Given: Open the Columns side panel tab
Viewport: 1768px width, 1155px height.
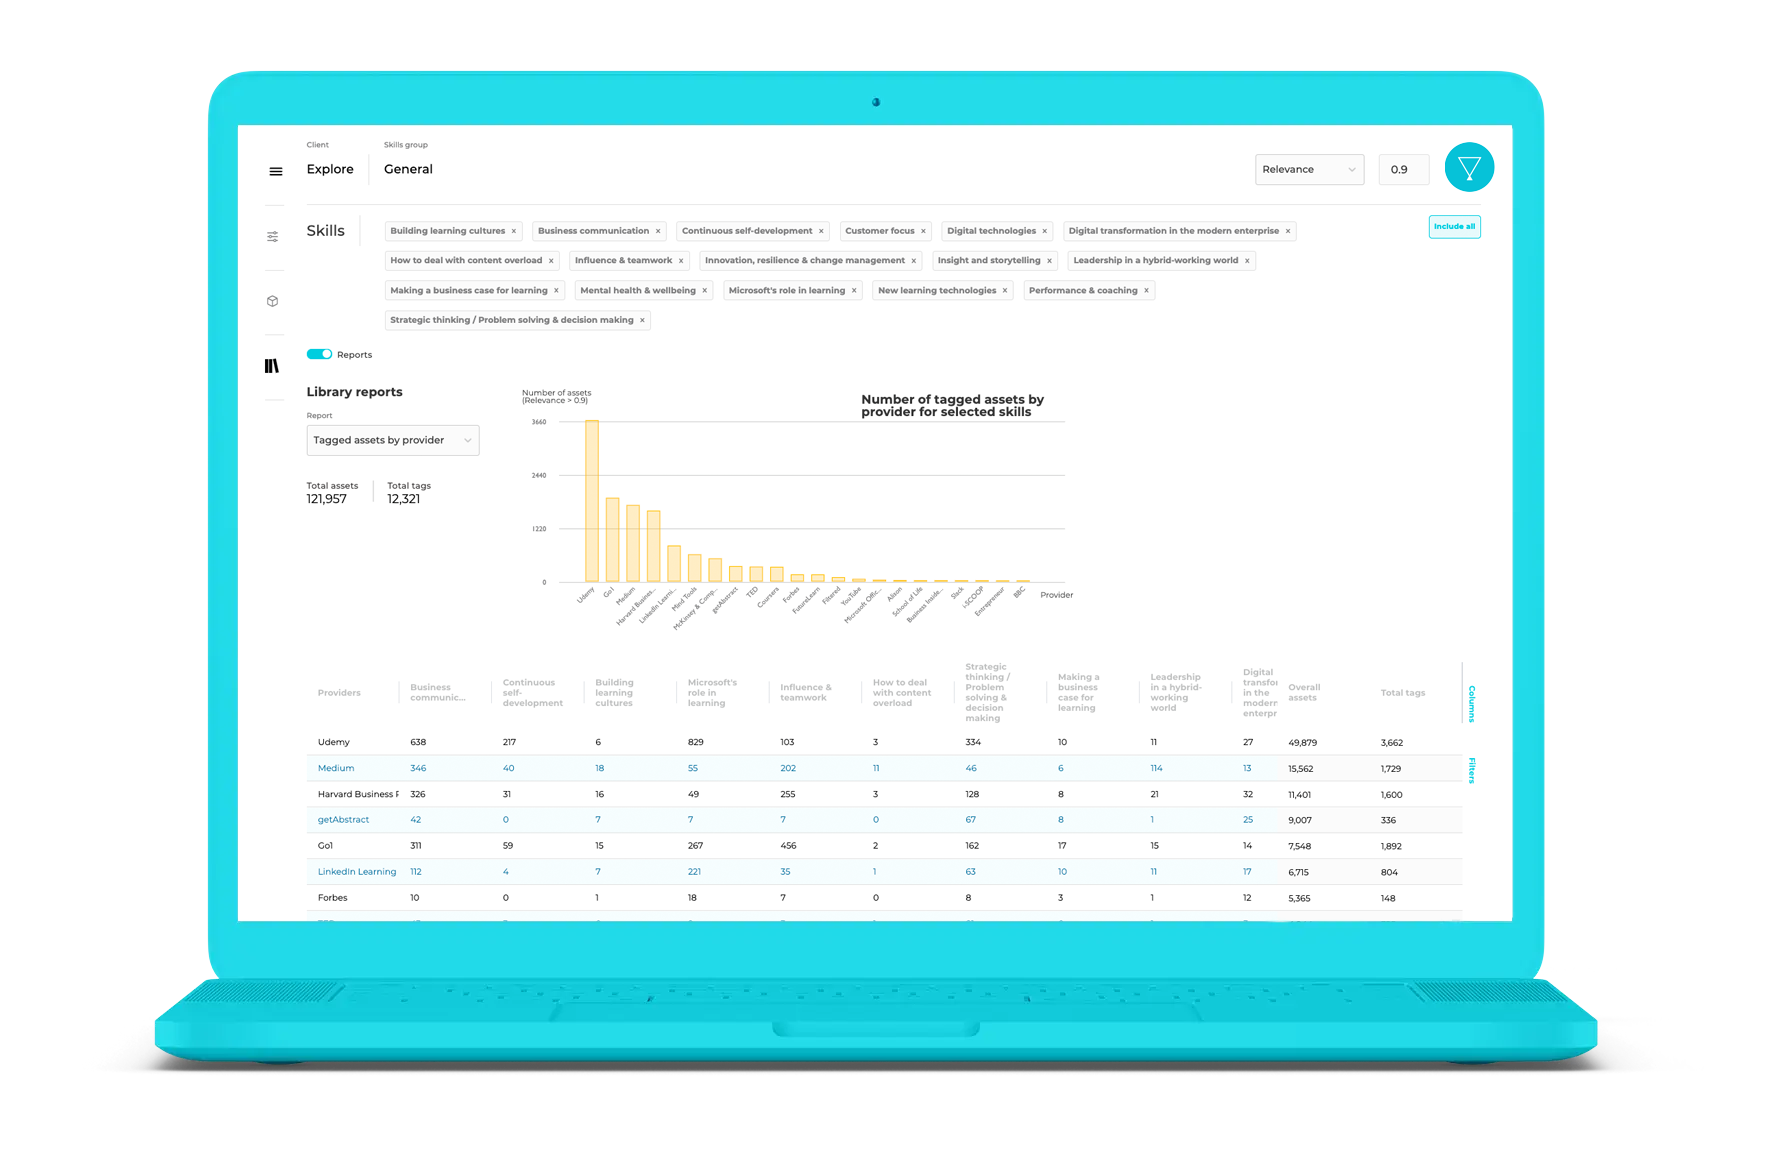Looking at the screenshot, I should [1472, 703].
